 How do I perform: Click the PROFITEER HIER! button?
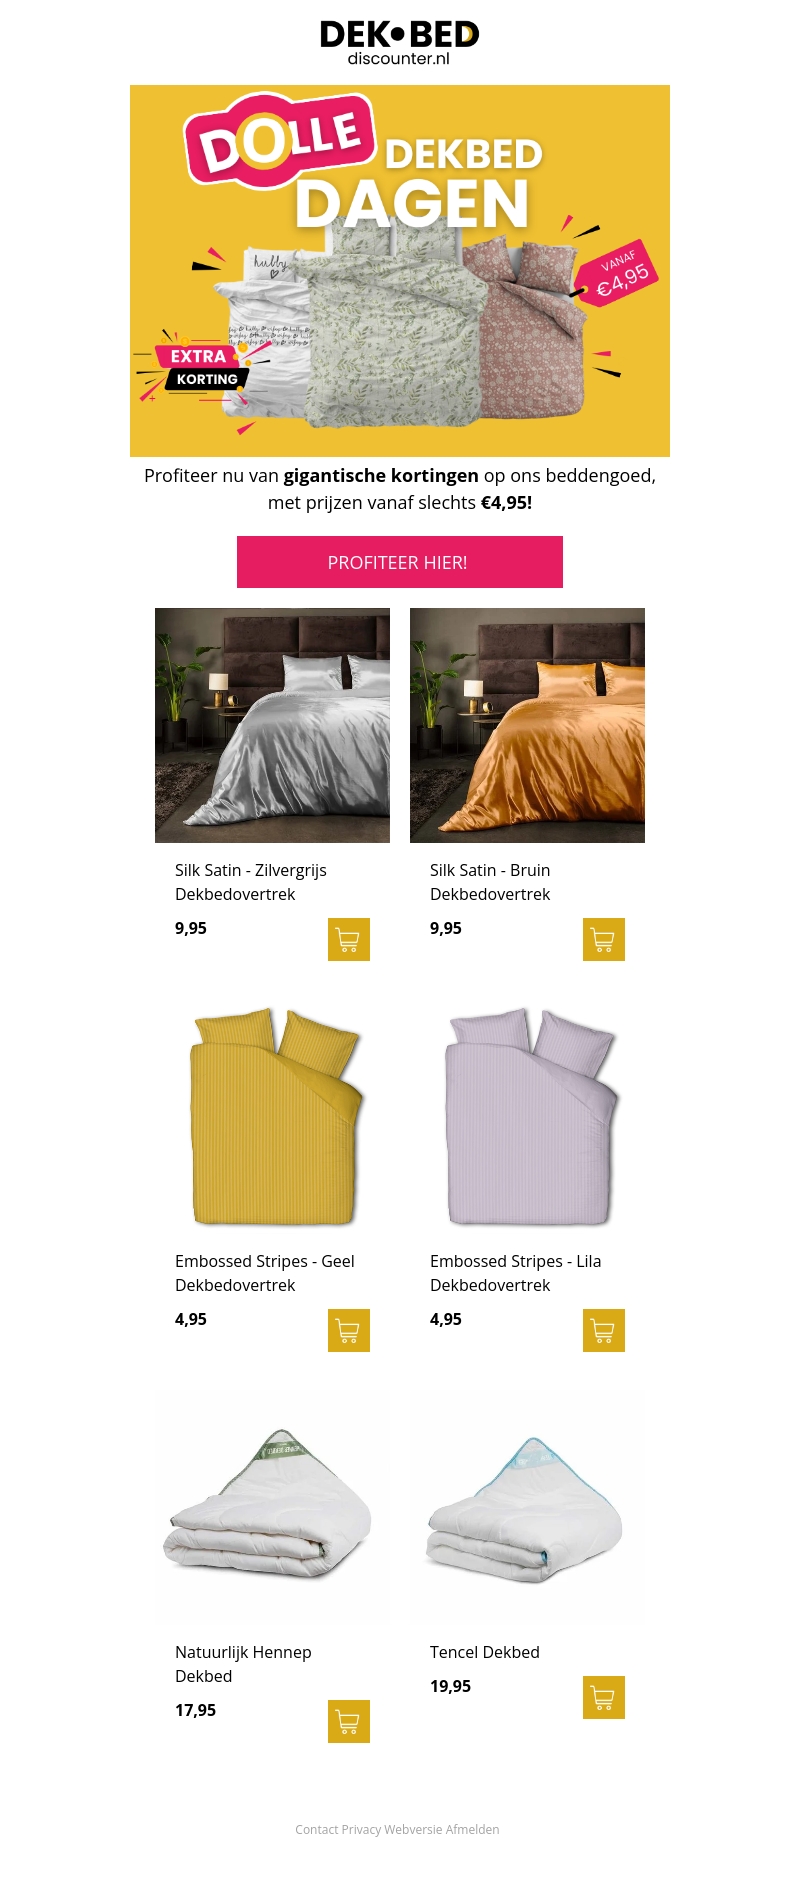point(400,562)
